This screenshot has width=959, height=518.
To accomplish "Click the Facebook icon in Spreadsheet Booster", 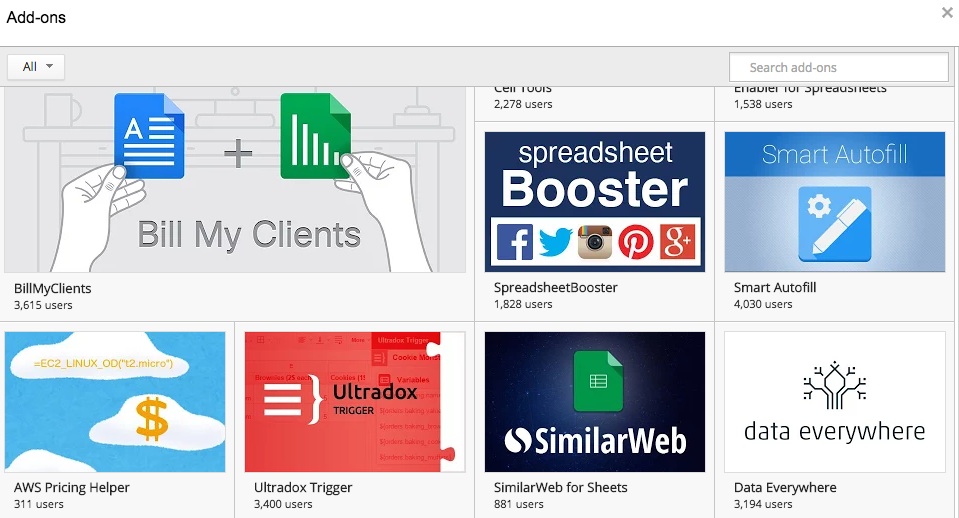I will tap(515, 242).
